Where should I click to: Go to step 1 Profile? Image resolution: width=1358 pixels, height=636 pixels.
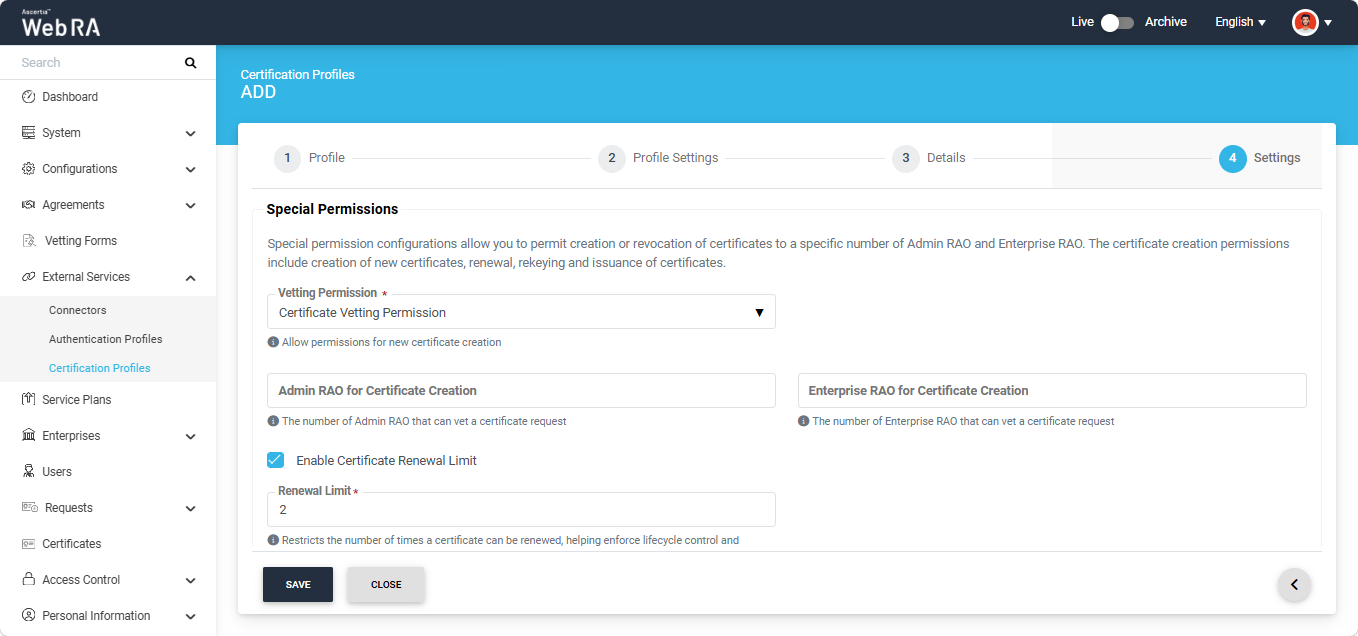click(x=309, y=158)
